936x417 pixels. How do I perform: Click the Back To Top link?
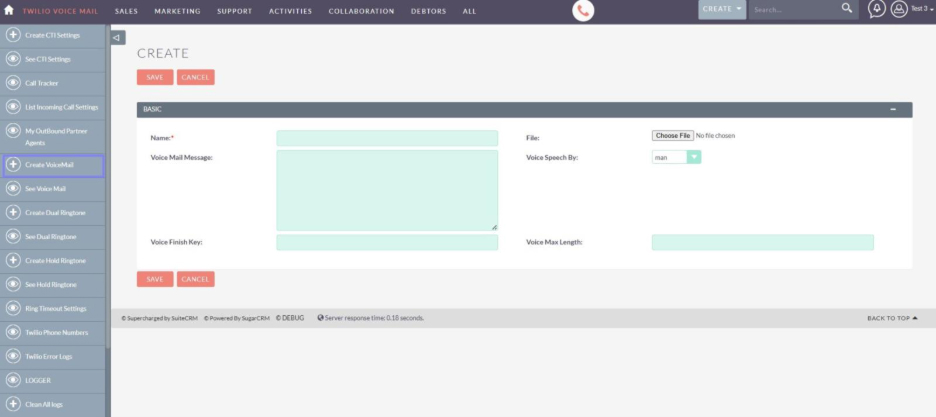[x=892, y=318]
